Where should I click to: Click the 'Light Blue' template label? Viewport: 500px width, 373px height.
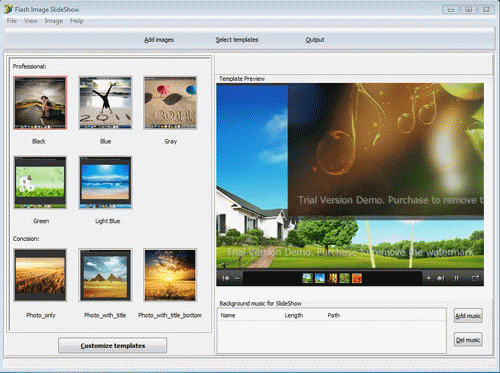(x=107, y=221)
